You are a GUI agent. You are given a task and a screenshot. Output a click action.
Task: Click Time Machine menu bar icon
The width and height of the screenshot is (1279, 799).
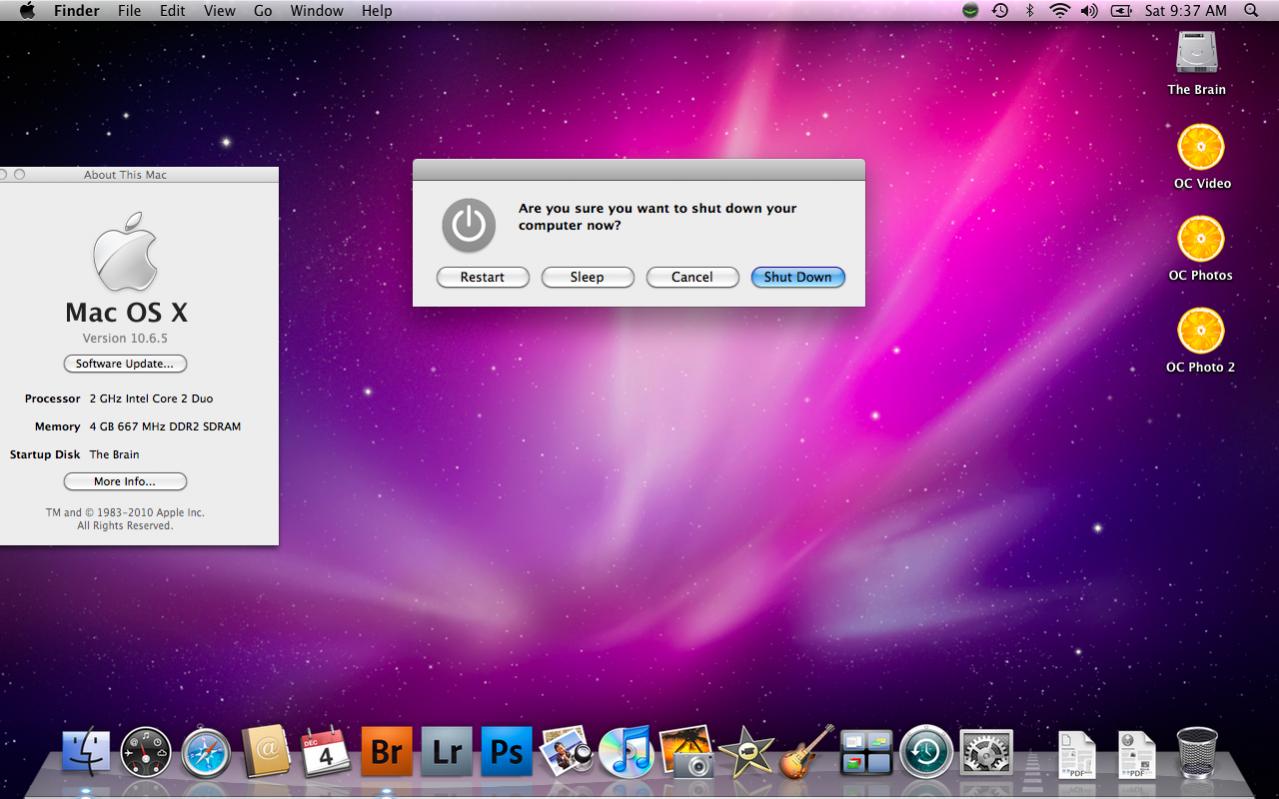(1000, 10)
